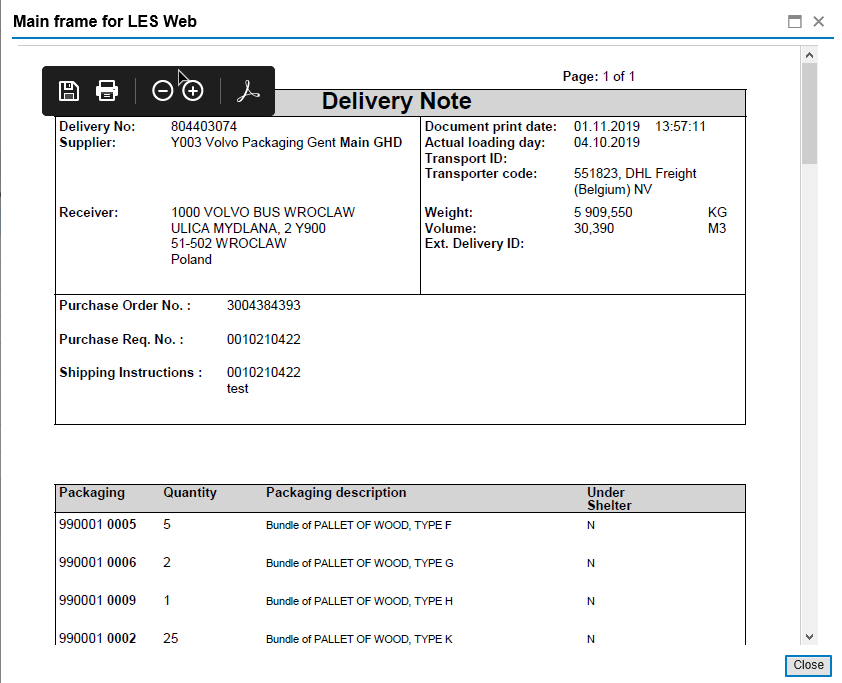Select 51-502 WROCLAW text
This screenshot has width=842, height=683.
[x=229, y=243]
